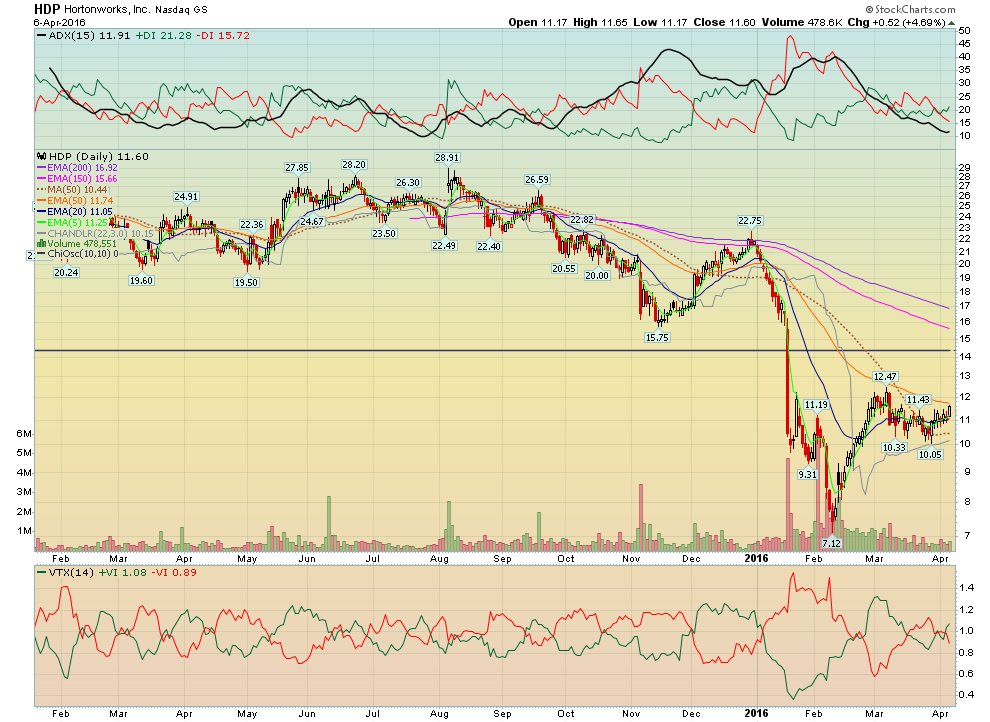This screenshot has height=722, width=990.
Task: Click the 22.82 price label
Action: 582,220
